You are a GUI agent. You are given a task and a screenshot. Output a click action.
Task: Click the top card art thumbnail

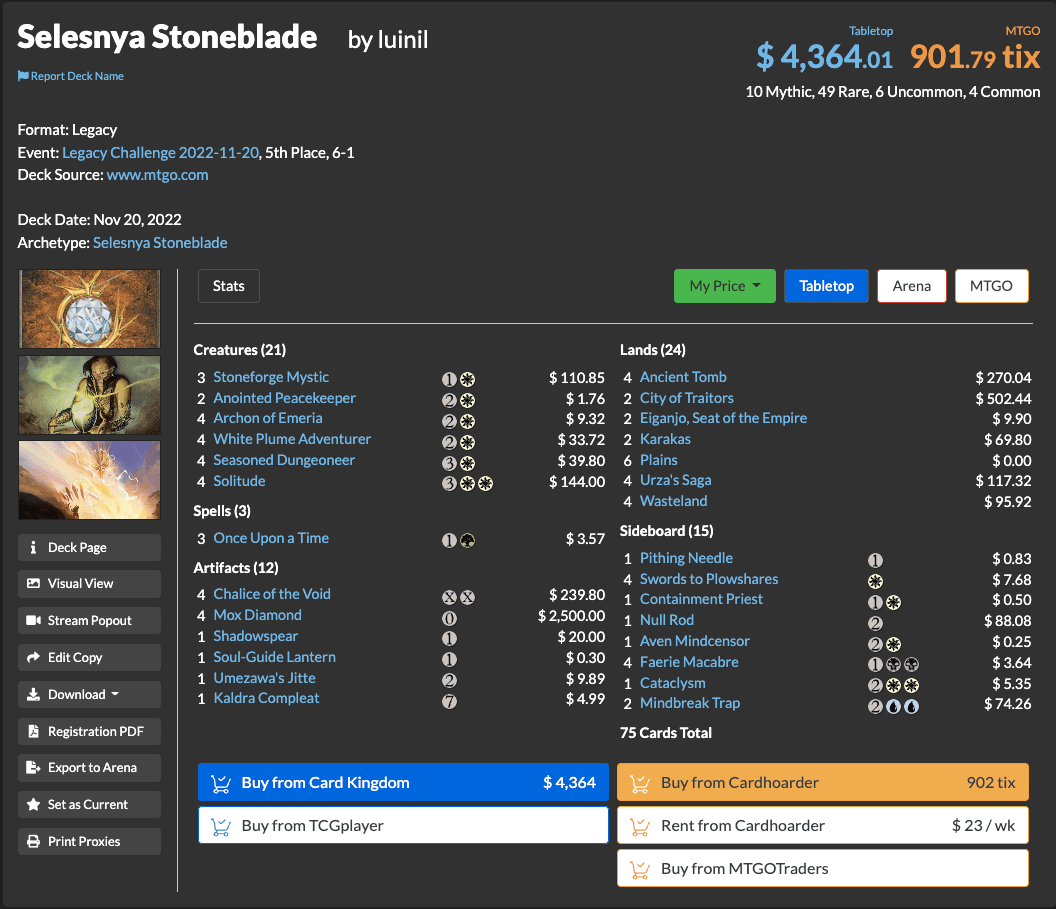coord(89,309)
